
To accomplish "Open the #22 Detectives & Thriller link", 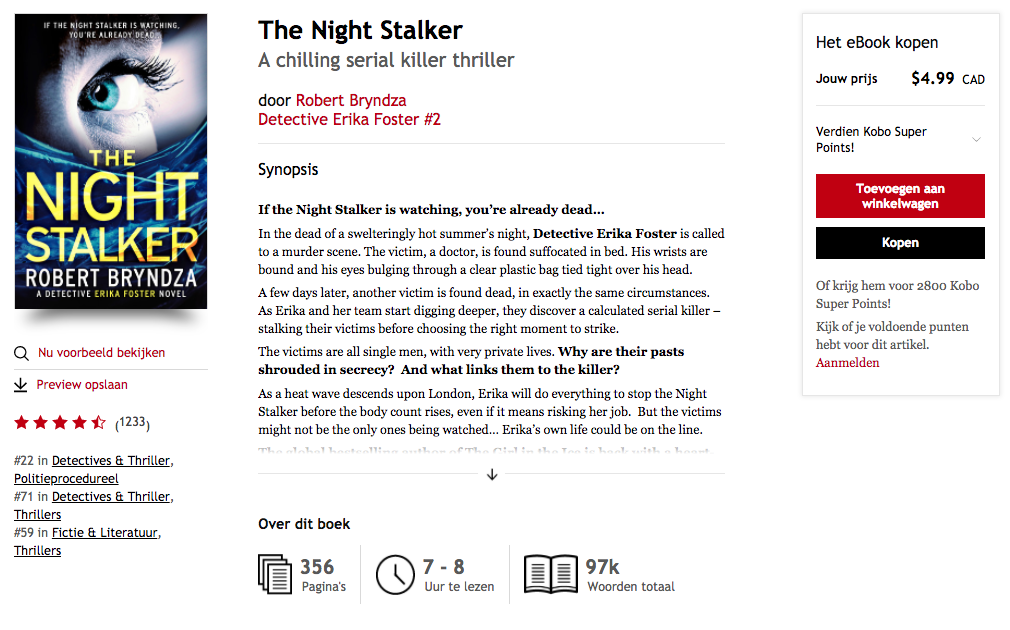I will 110,461.
